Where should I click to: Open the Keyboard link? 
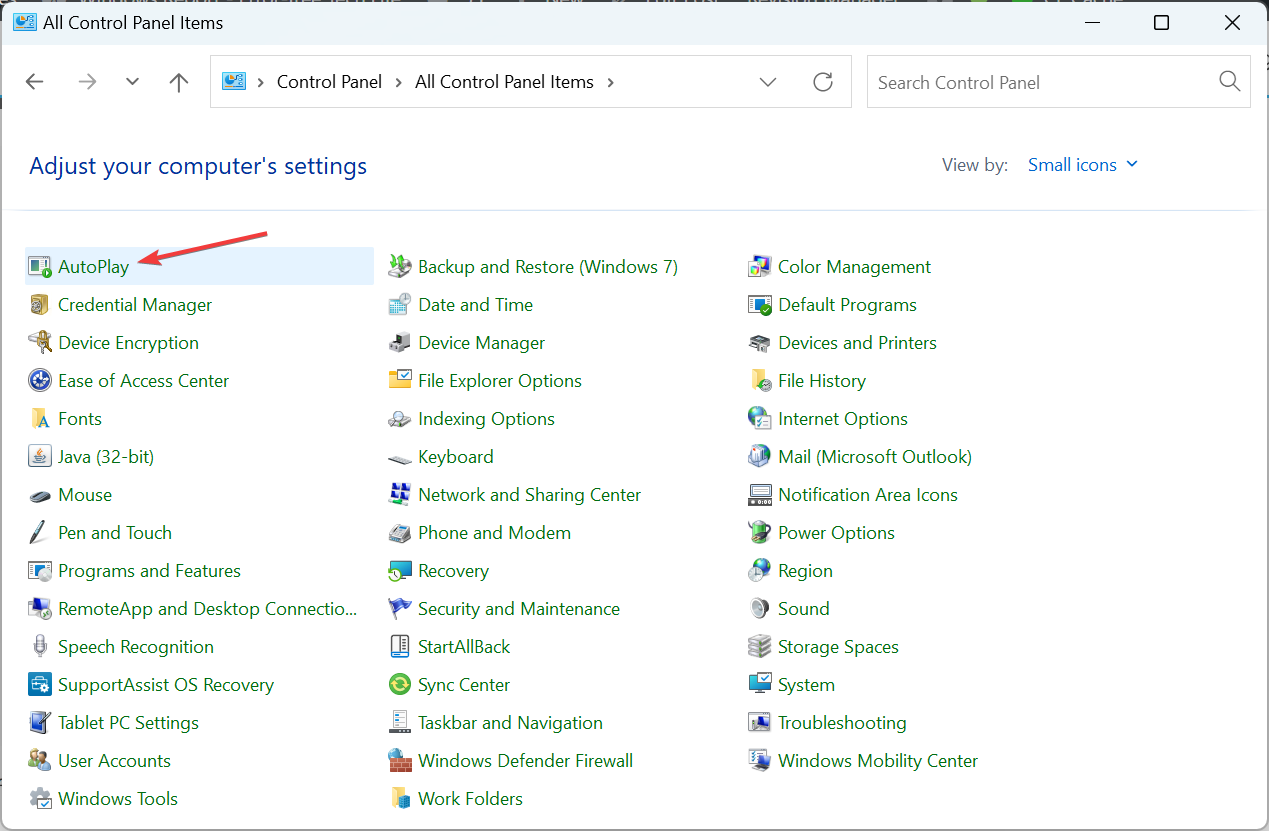tap(455, 457)
